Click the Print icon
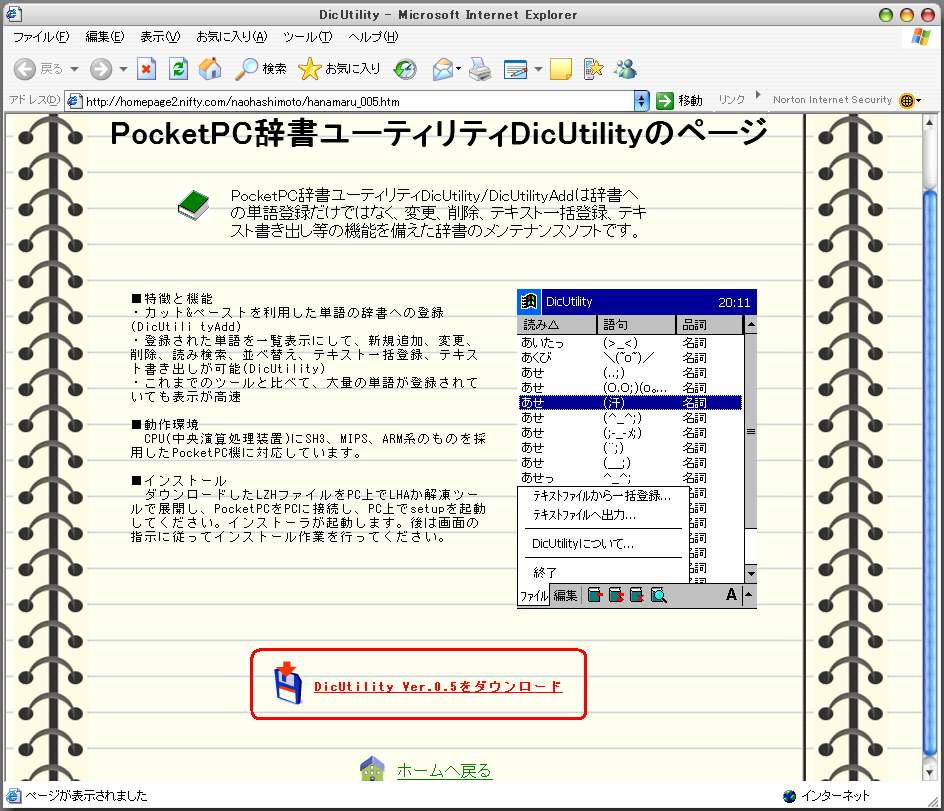The image size is (944, 811). coord(480,69)
